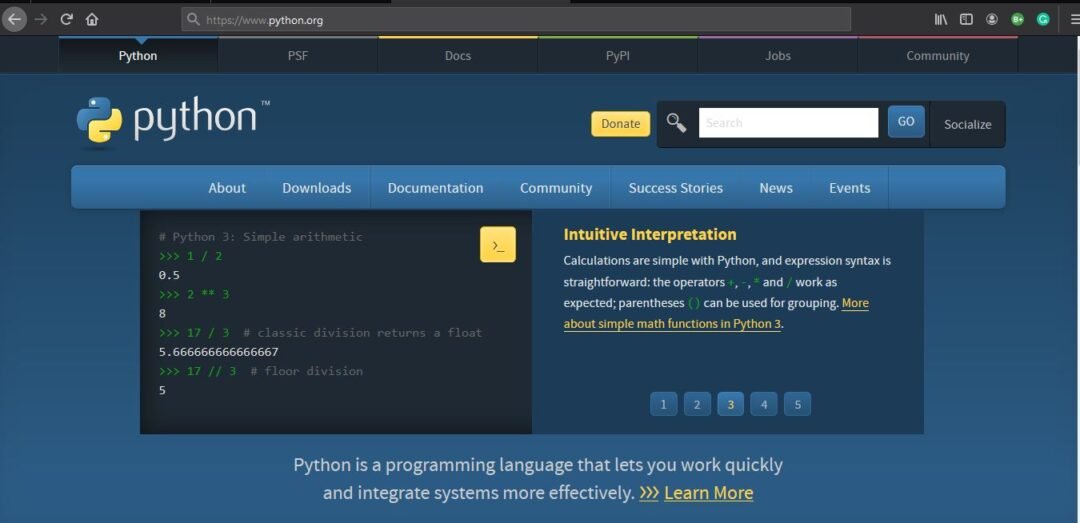This screenshot has height=523, width=1080.
Task: Click the comment '# Python 3: Simple arithmetic'
Action: 260,237
